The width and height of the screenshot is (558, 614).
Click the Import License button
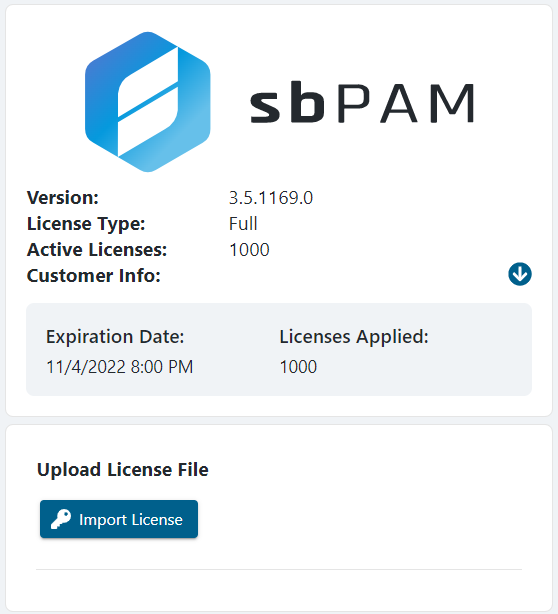119,519
